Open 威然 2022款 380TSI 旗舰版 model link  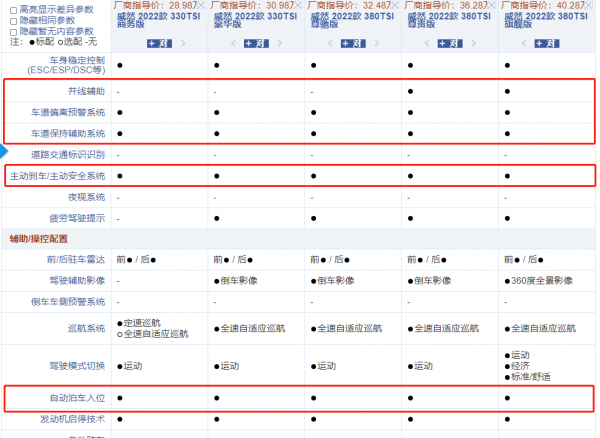click(546, 20)
